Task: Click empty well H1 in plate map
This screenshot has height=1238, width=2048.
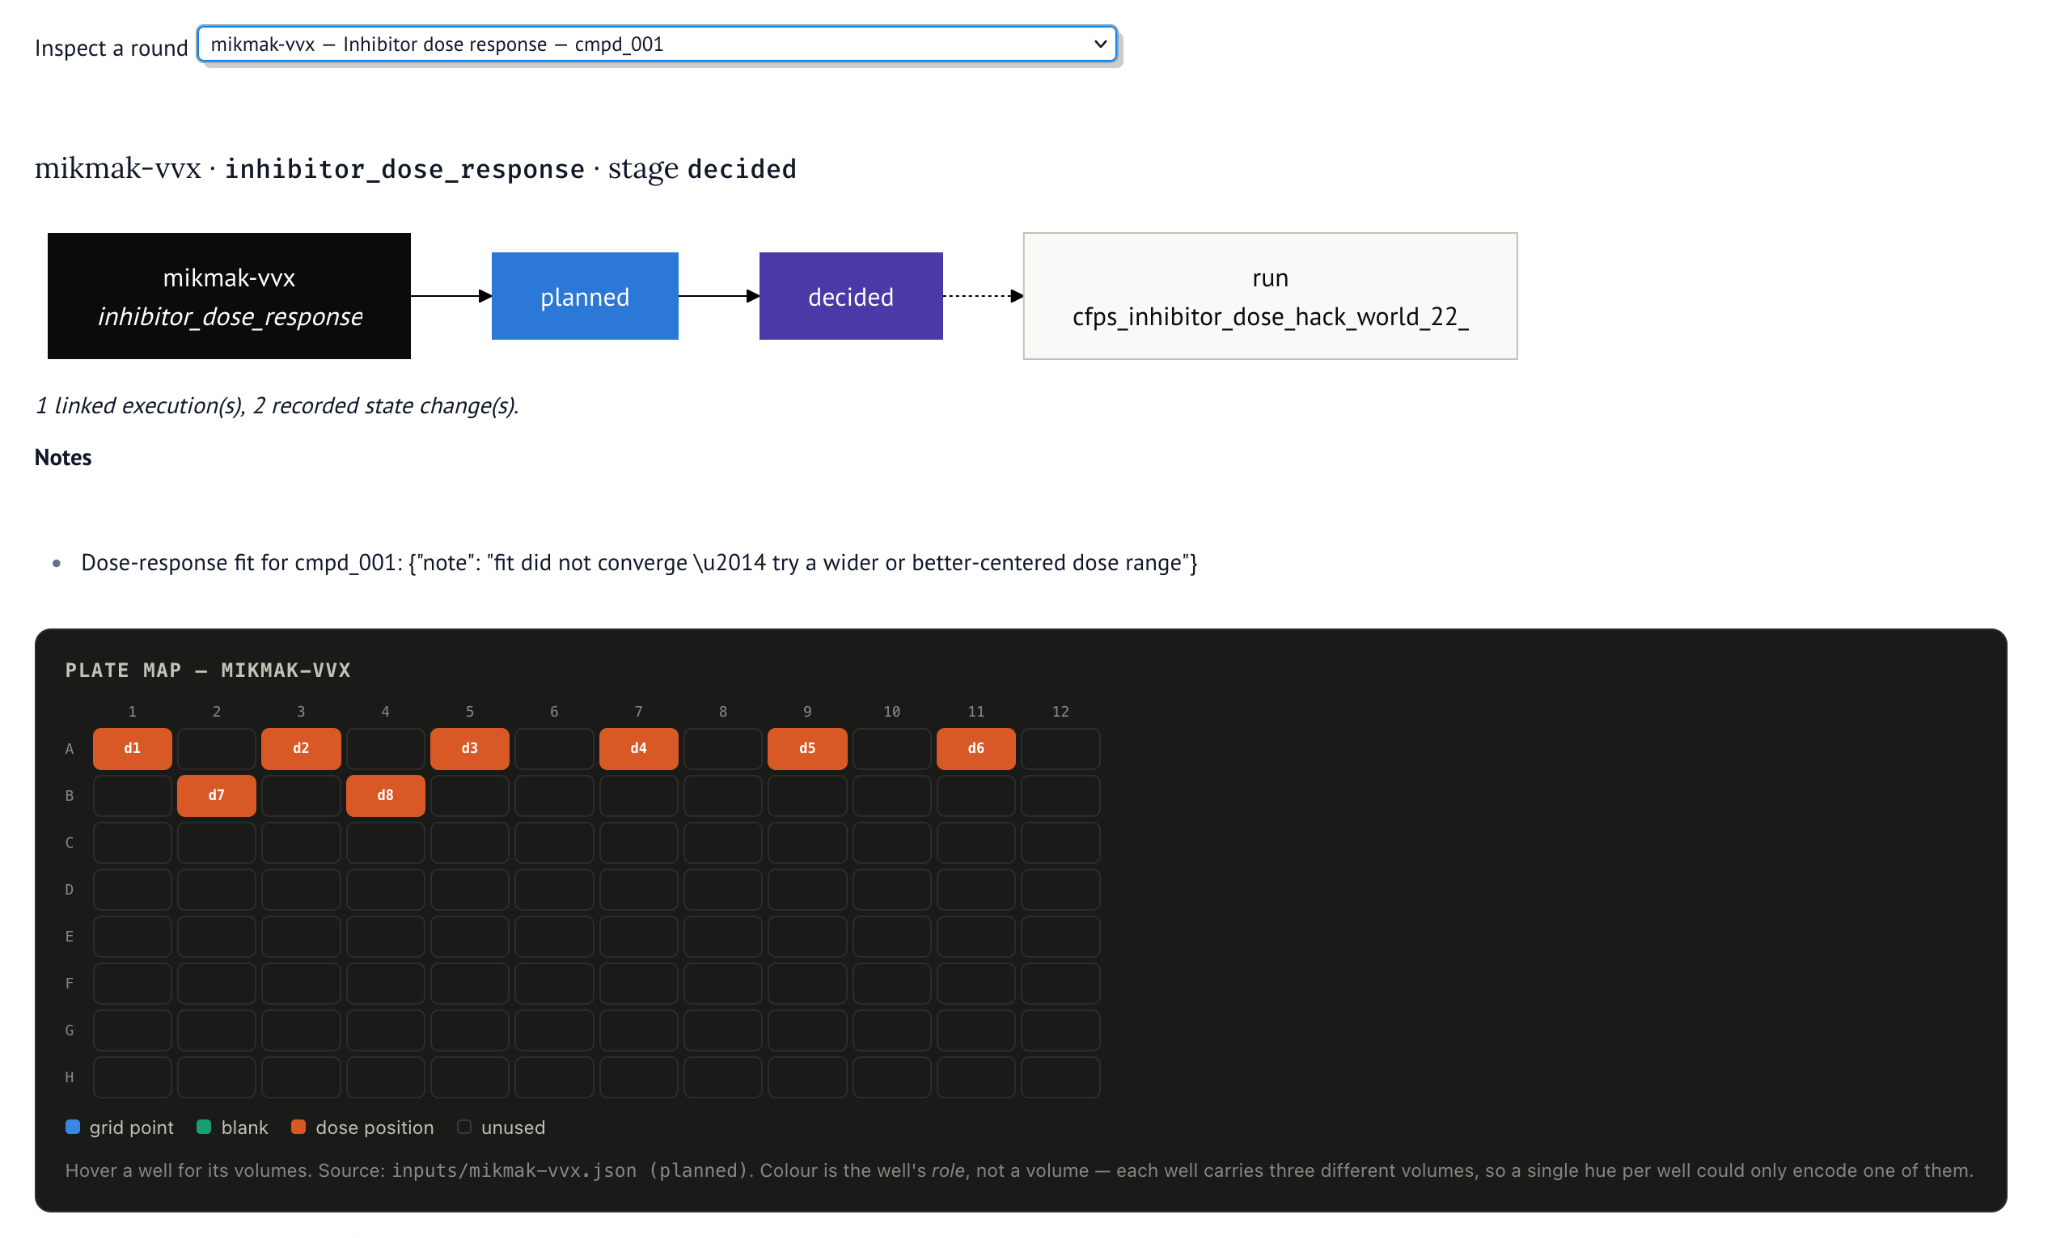Action: coord(132,1078)
